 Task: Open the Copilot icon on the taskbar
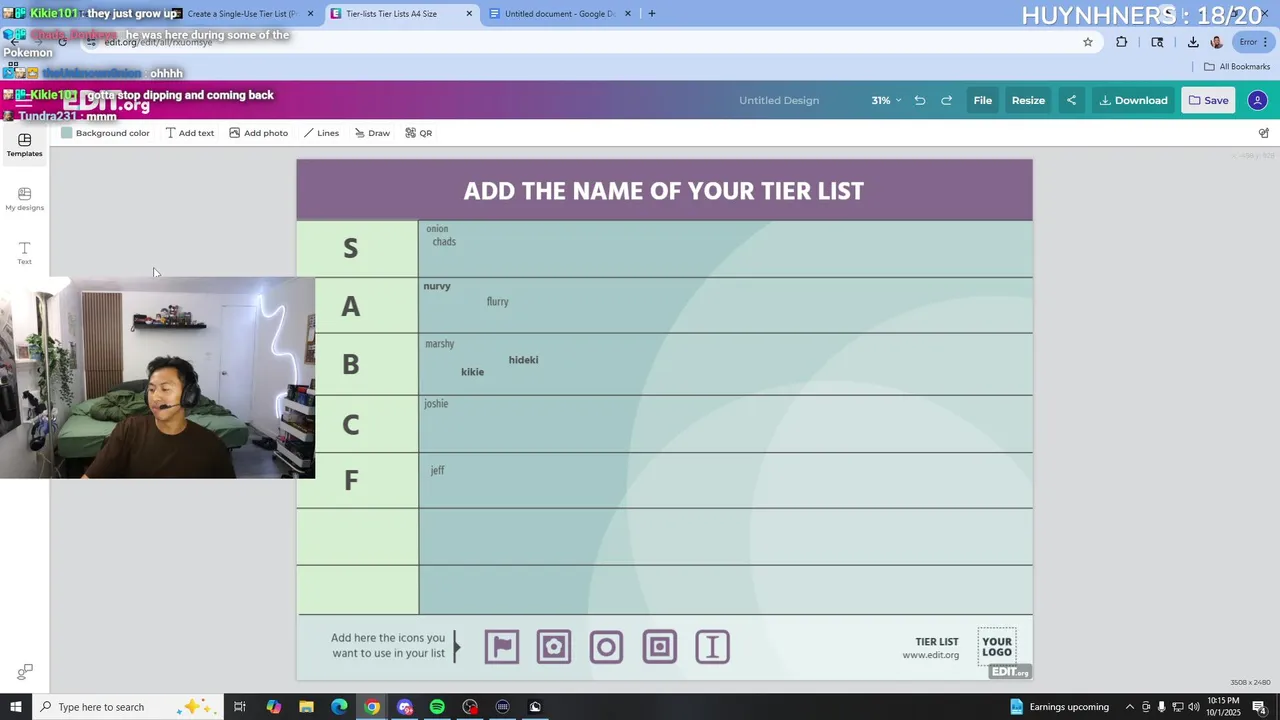click(x=273, y=707)
